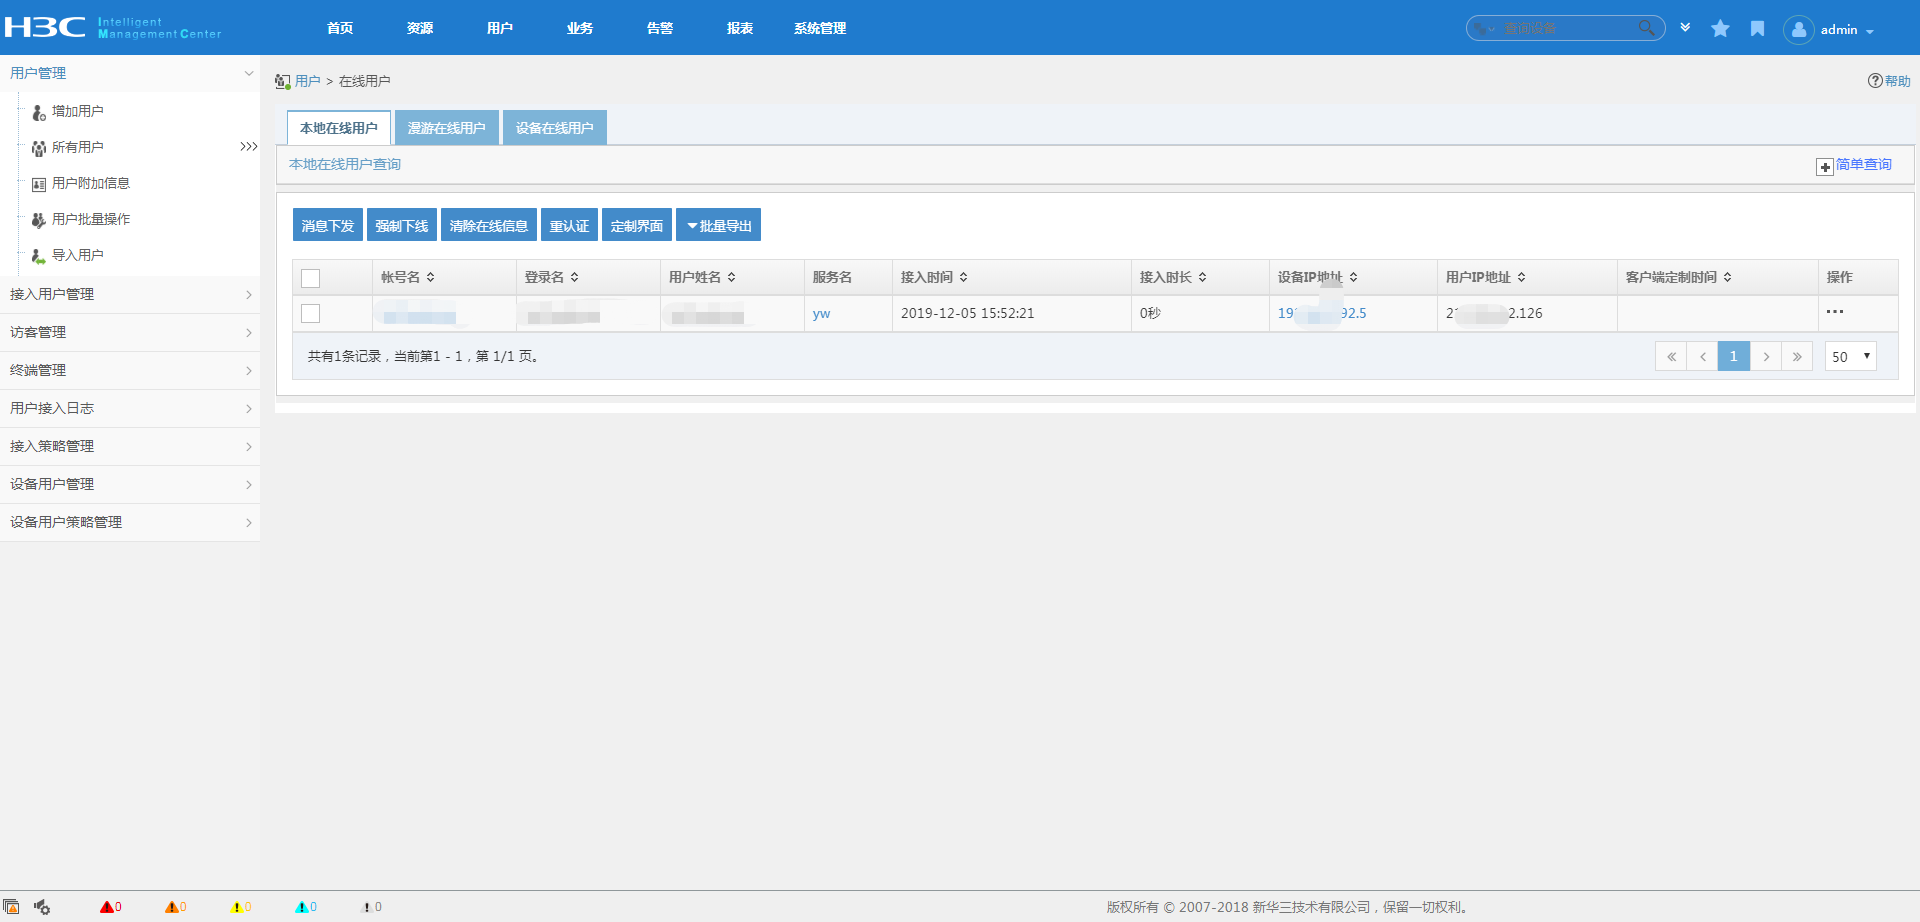Click the gray info alarm icon
Screen dimensions: 1920x922
click(x=367, y=907)
